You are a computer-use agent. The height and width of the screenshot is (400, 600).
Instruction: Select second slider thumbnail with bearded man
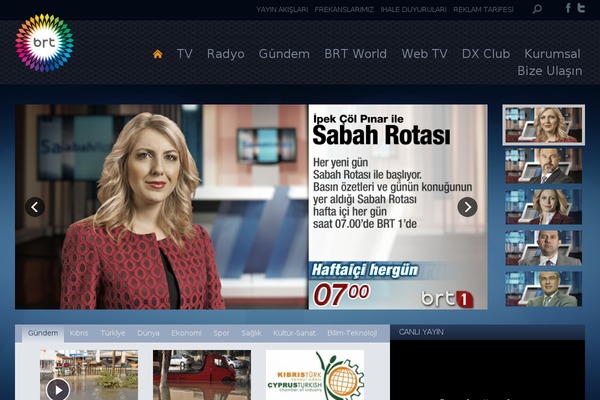[543, 166]
